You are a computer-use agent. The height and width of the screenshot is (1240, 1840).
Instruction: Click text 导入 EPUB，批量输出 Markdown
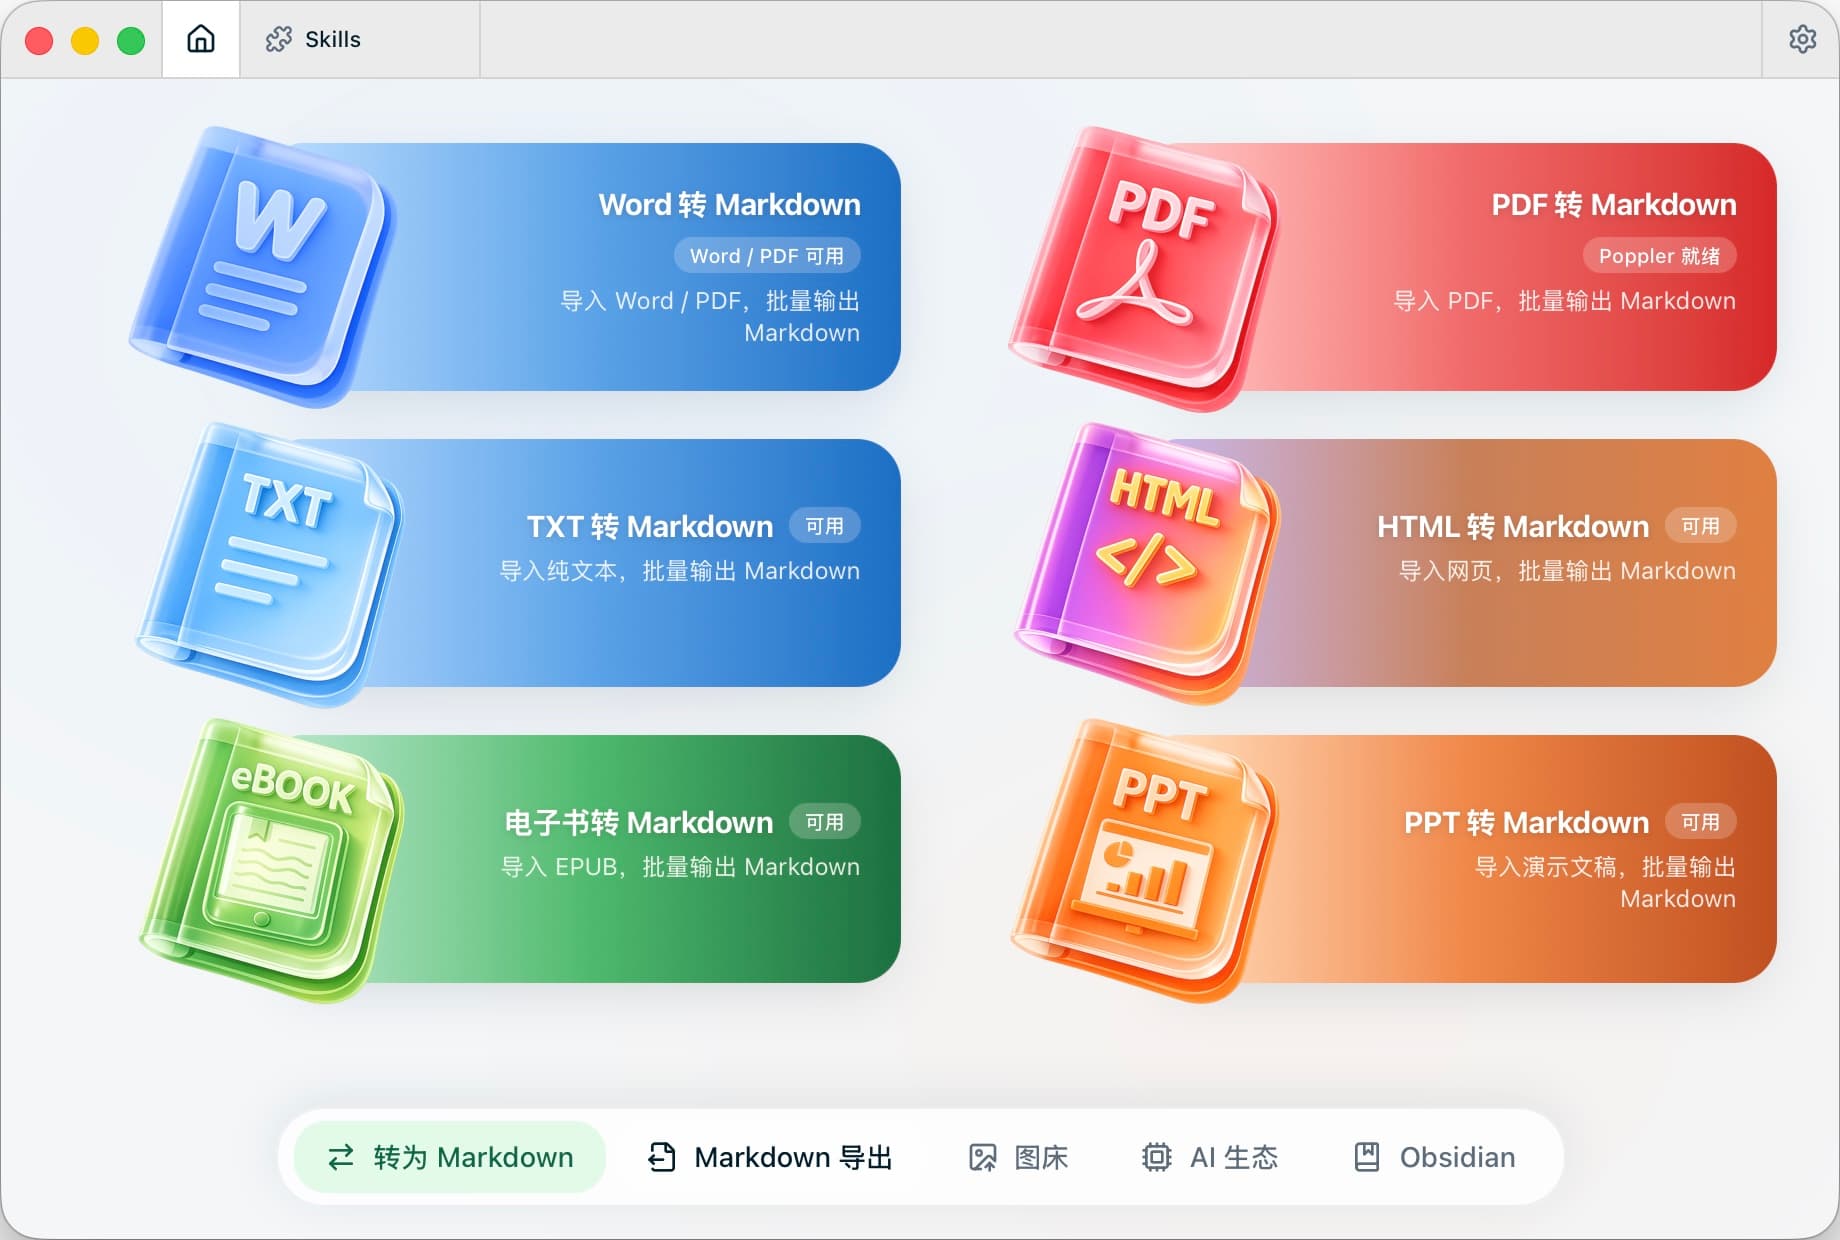click(x=680, y=867)
